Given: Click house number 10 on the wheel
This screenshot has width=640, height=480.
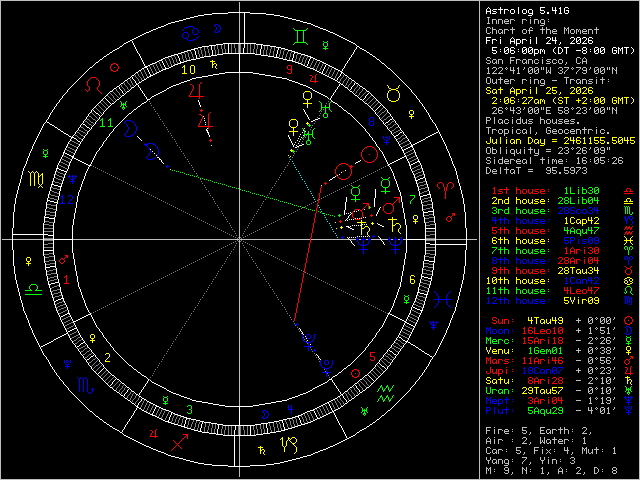Looking at the screenshot, I should coord(188,70).
